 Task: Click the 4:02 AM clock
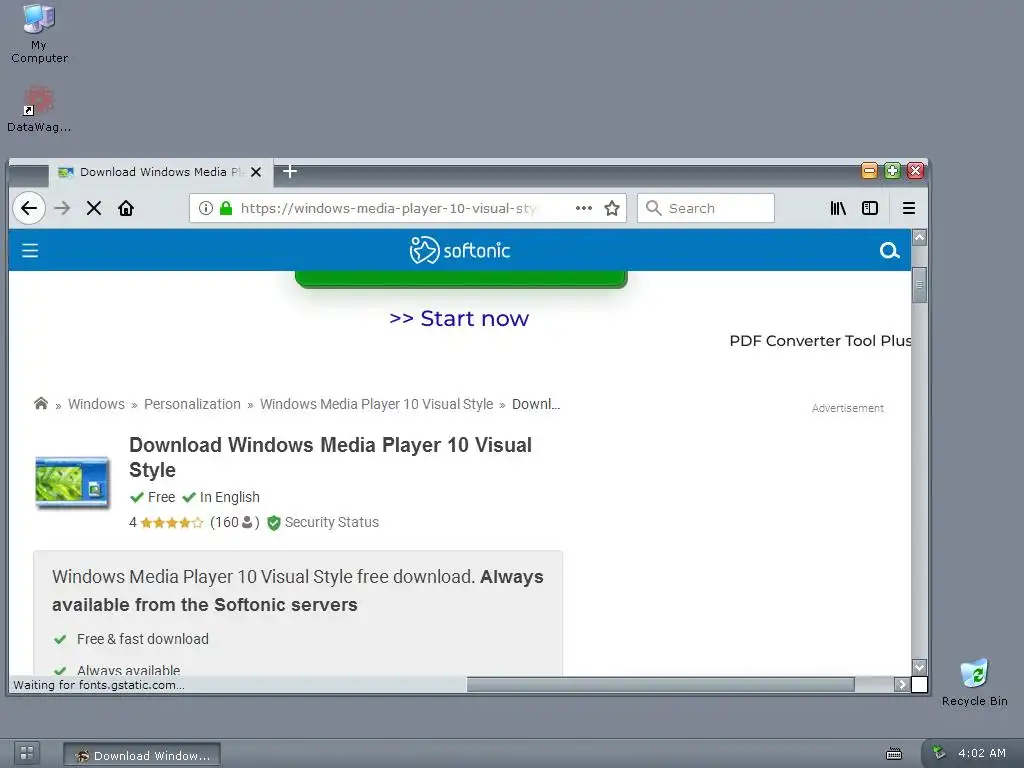[982, 753]
